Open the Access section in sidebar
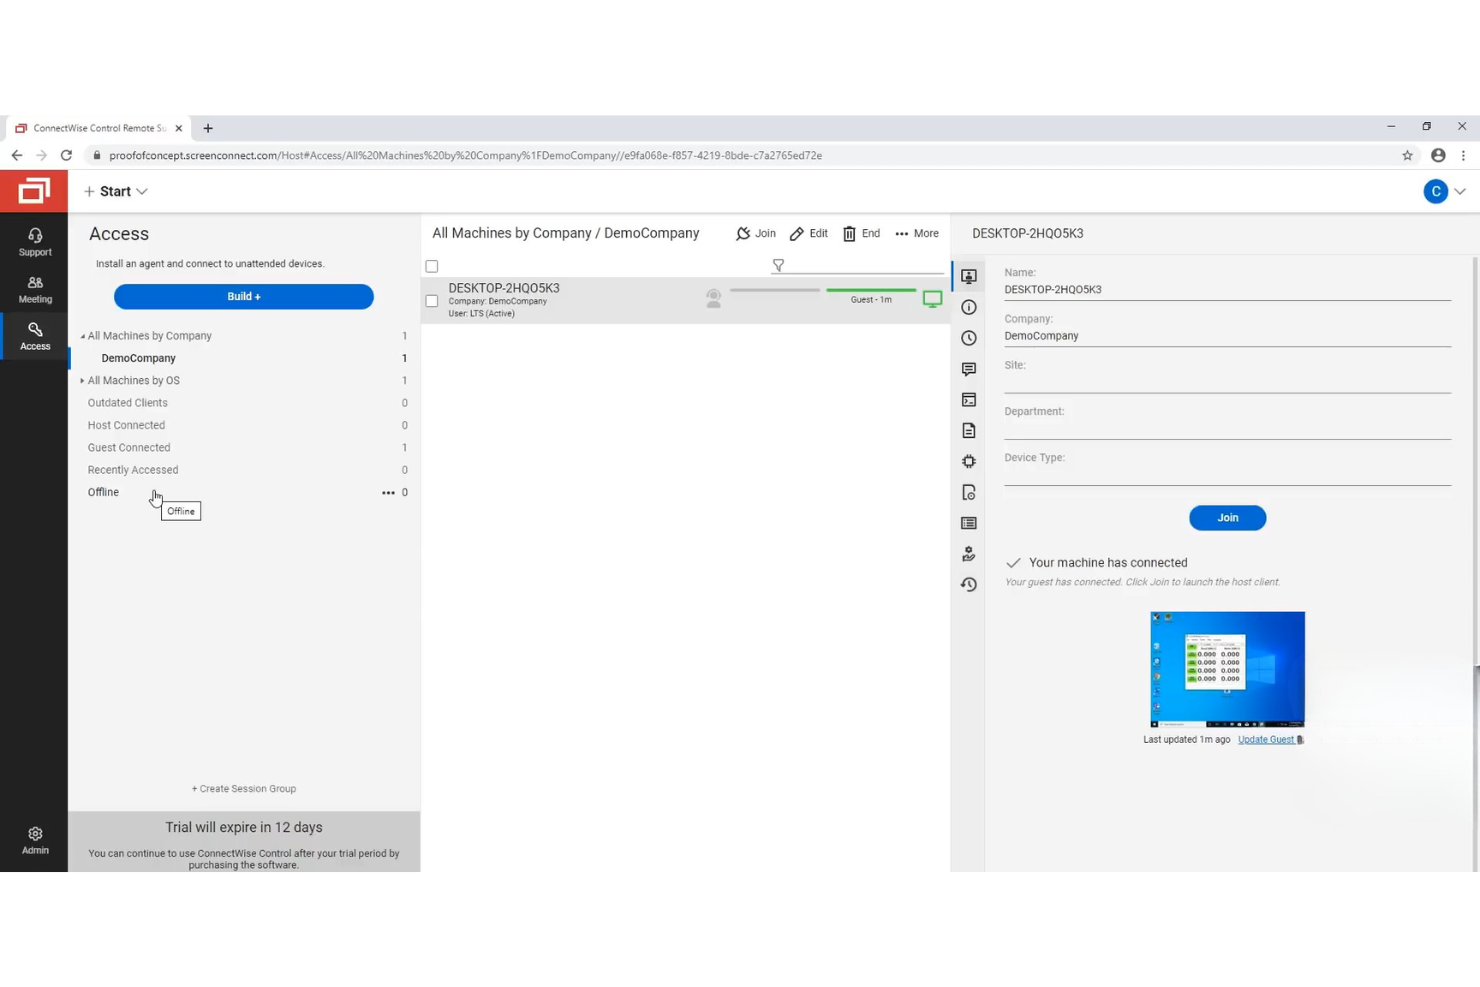This screenshot has width=1480, height=987. pyautogui.click(x=35, y=336)
